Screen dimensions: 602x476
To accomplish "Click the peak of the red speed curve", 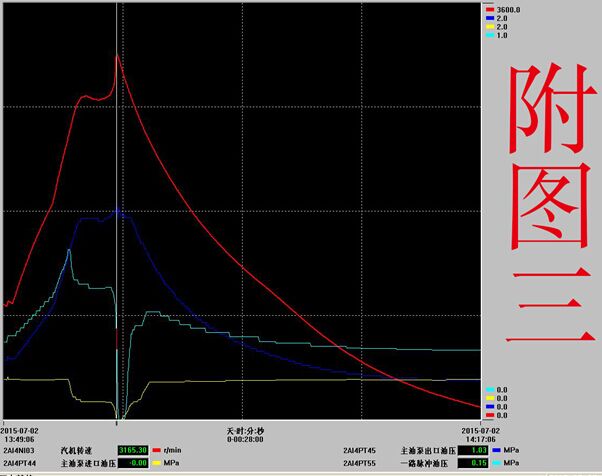I will [x=117, y=54].
